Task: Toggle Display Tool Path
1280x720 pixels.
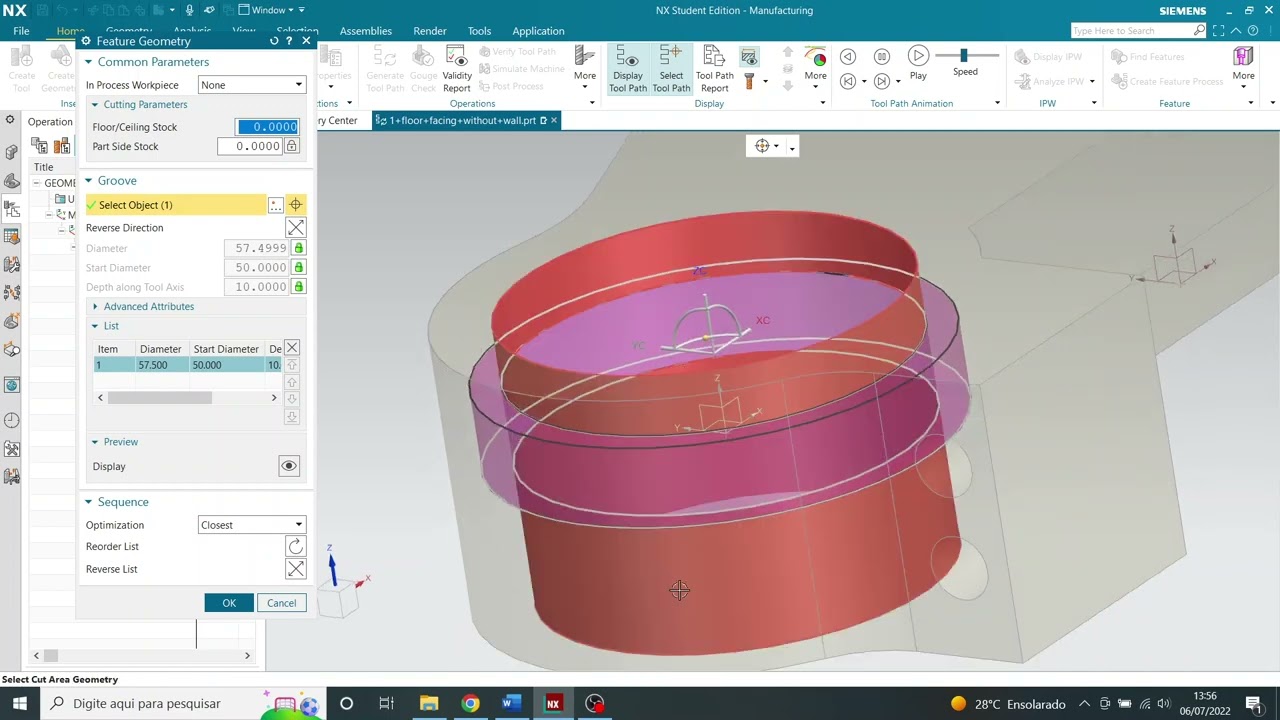Action: pyautogui.click(x=628, y=68)
